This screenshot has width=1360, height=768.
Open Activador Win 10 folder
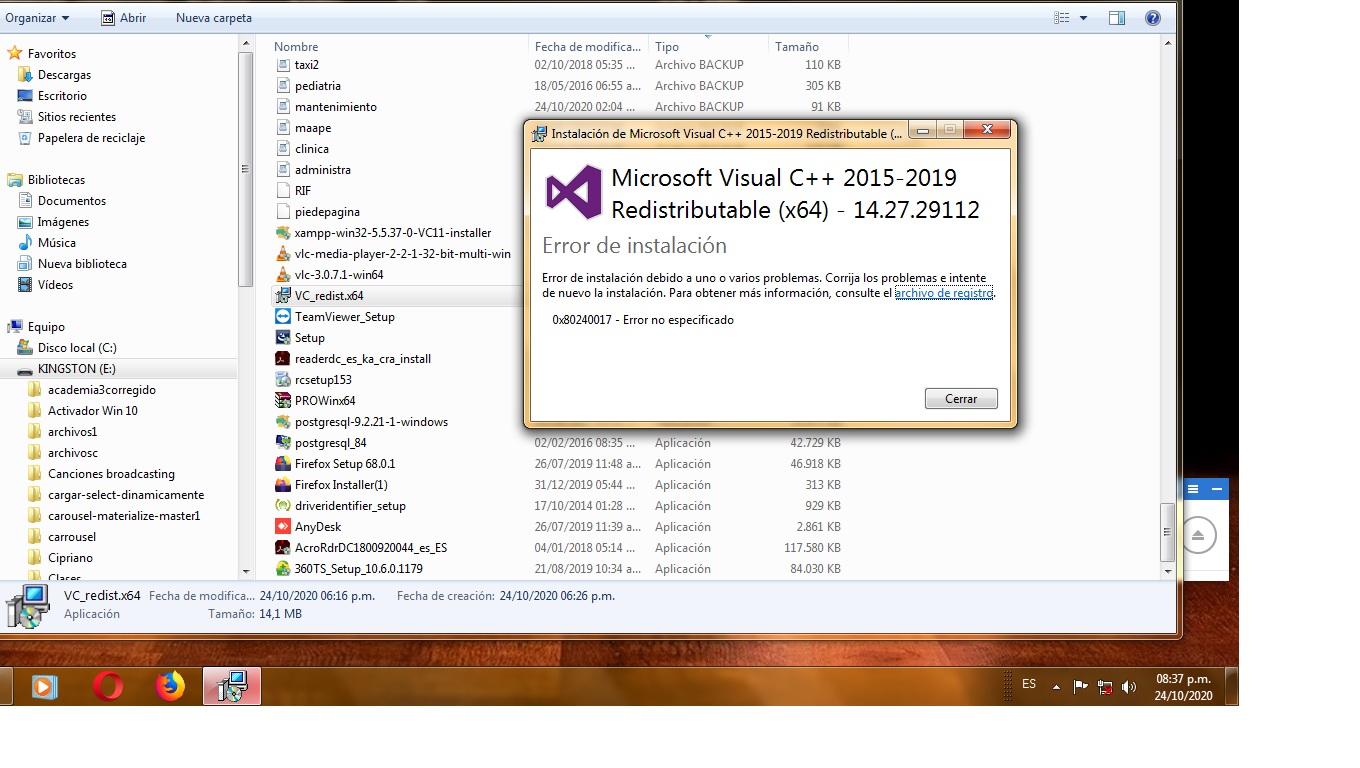[x=93, y=411]
